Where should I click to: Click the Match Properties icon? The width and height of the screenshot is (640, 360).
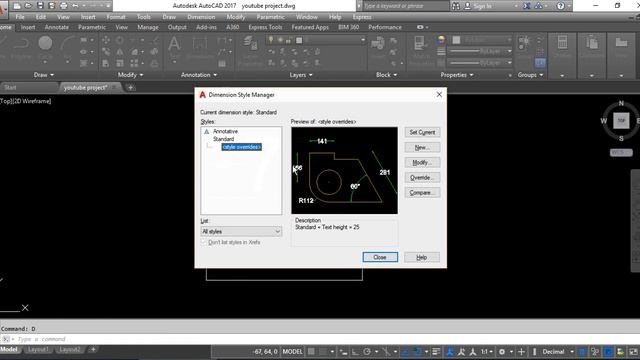tap(420, 43)
